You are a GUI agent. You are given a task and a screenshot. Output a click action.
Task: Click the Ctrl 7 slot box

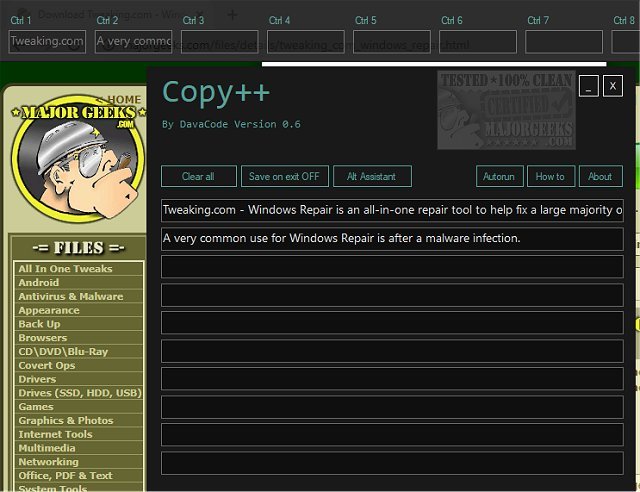(564, 42)
